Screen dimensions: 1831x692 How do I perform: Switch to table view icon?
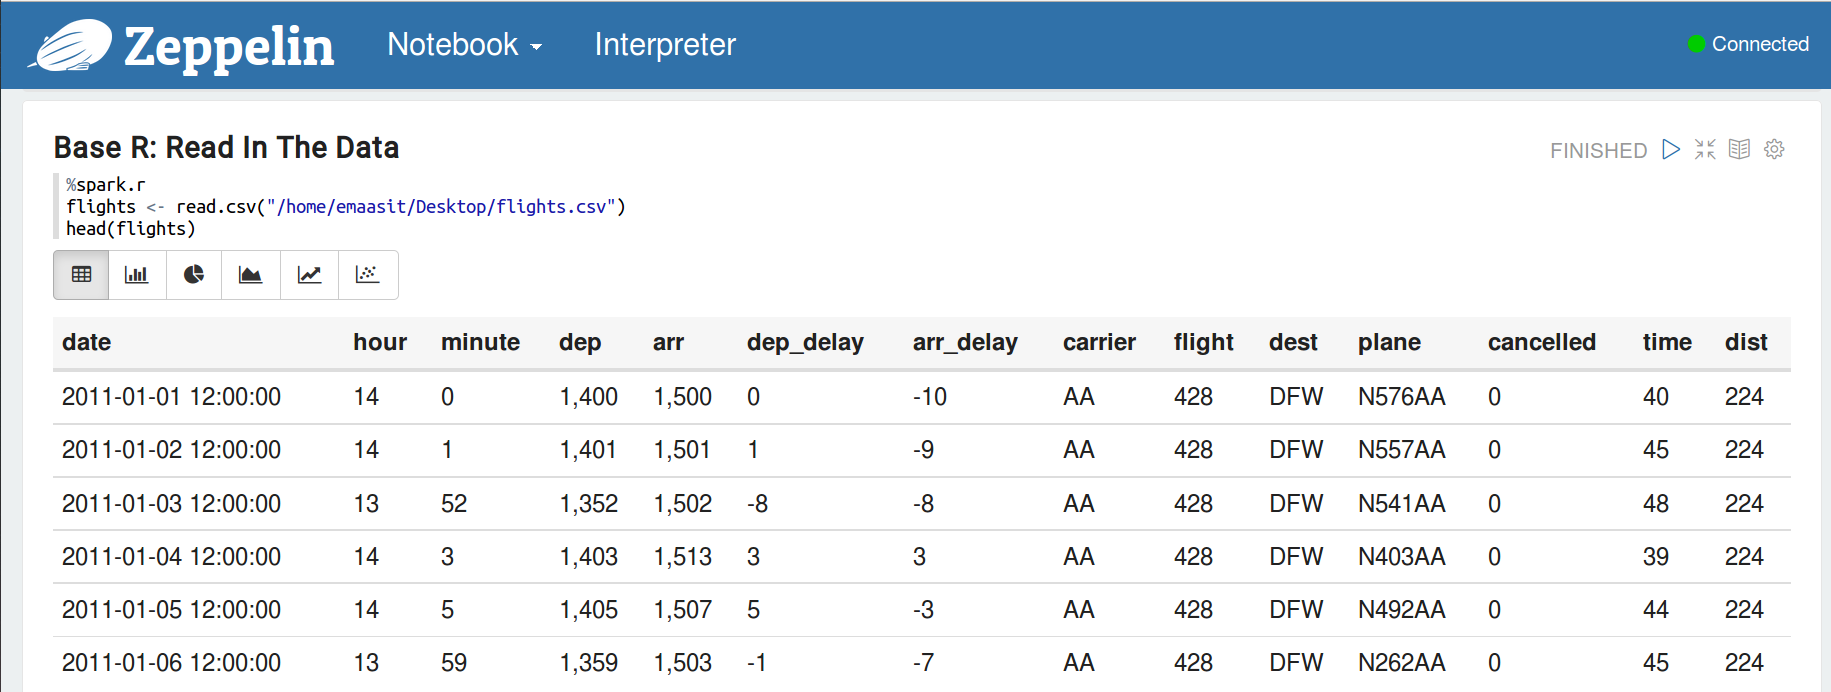pos(81,275)
